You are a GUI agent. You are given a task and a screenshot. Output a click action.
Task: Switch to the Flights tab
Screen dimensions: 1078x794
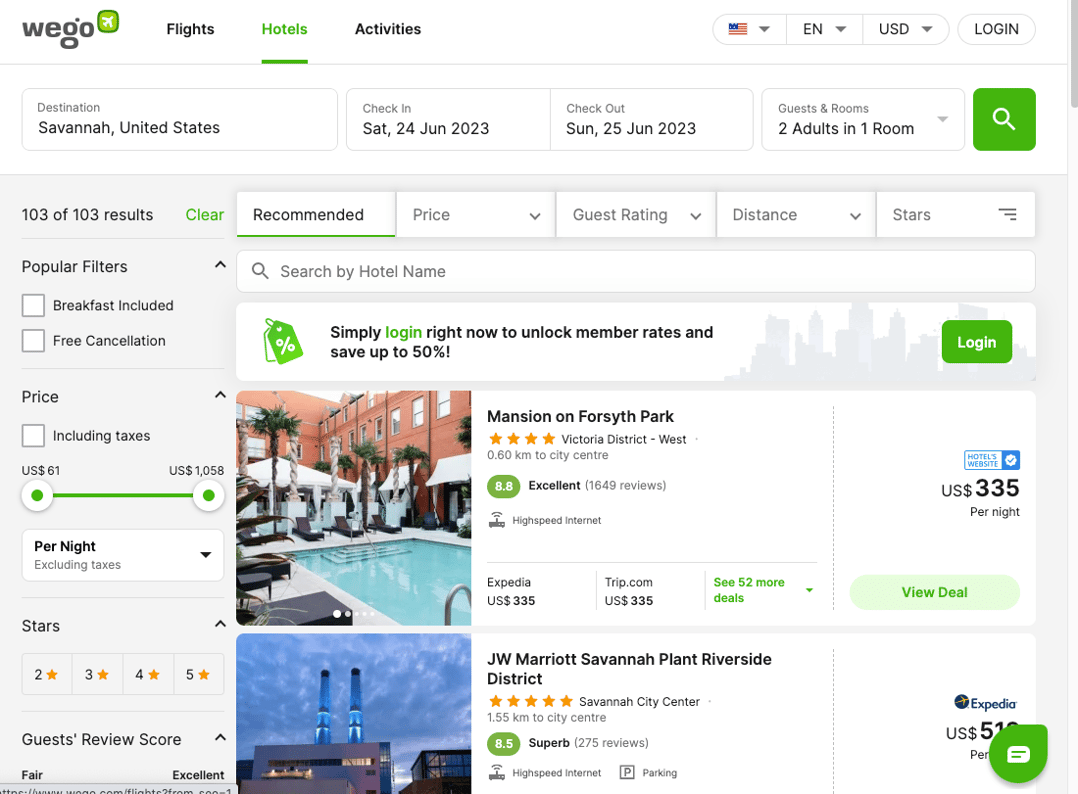coord(190,29)
